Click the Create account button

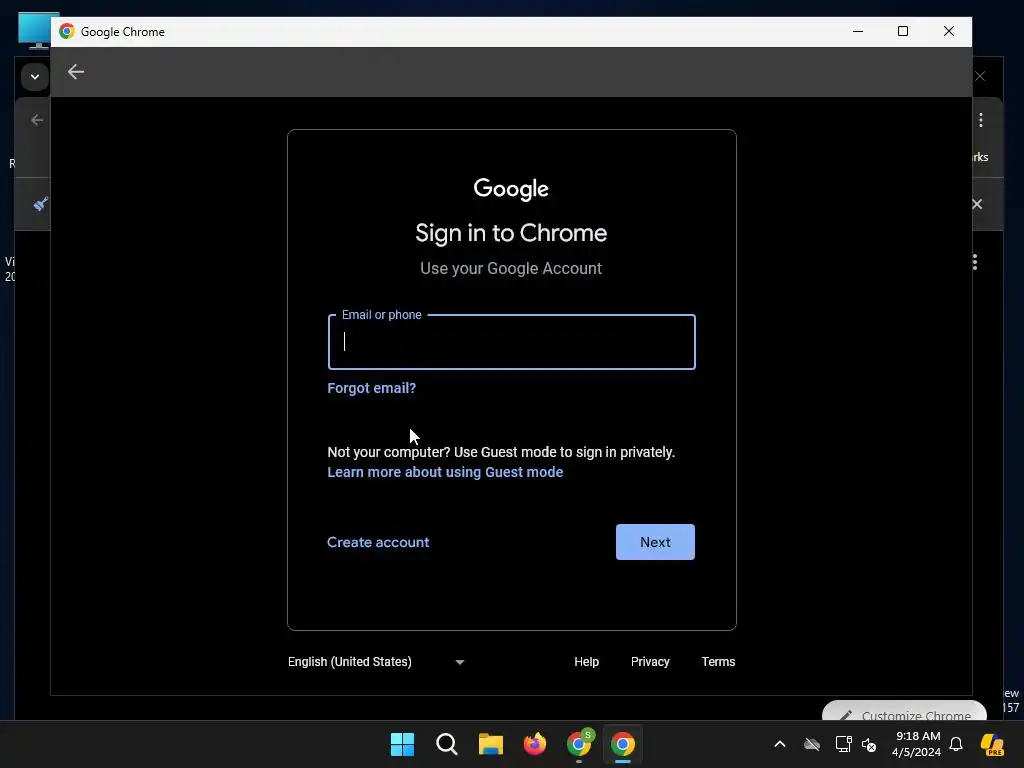377,542
